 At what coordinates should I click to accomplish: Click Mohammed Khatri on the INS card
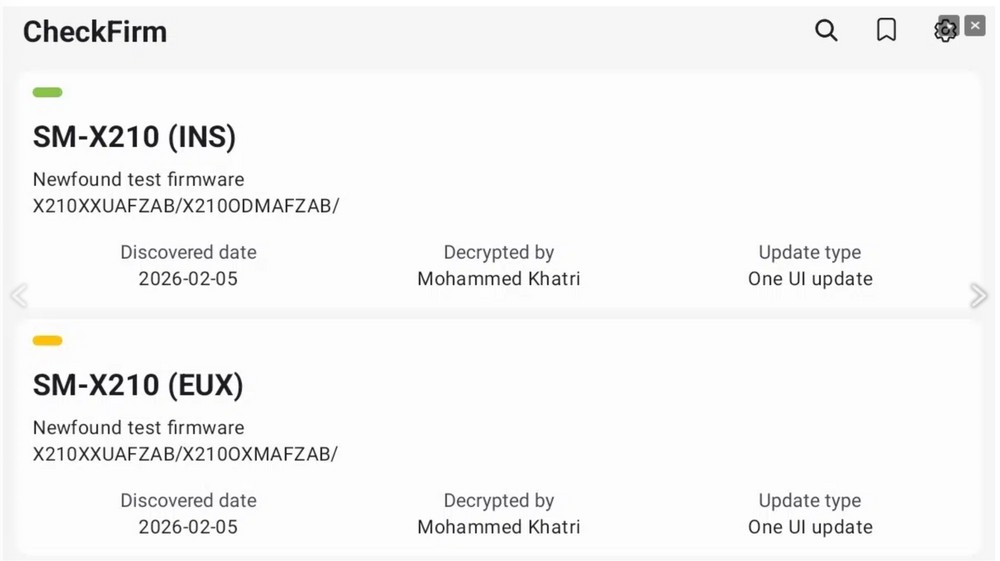(x=498, y=279)
